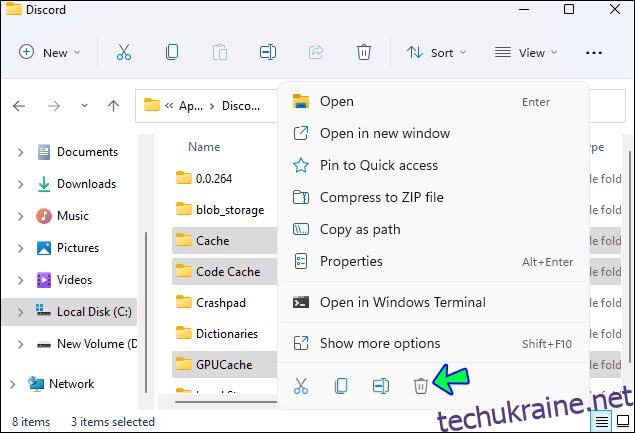Click the context menu Rename icon
Image resolution: width=635 pixels, height=433 pixels.
[x=381, y=386]
